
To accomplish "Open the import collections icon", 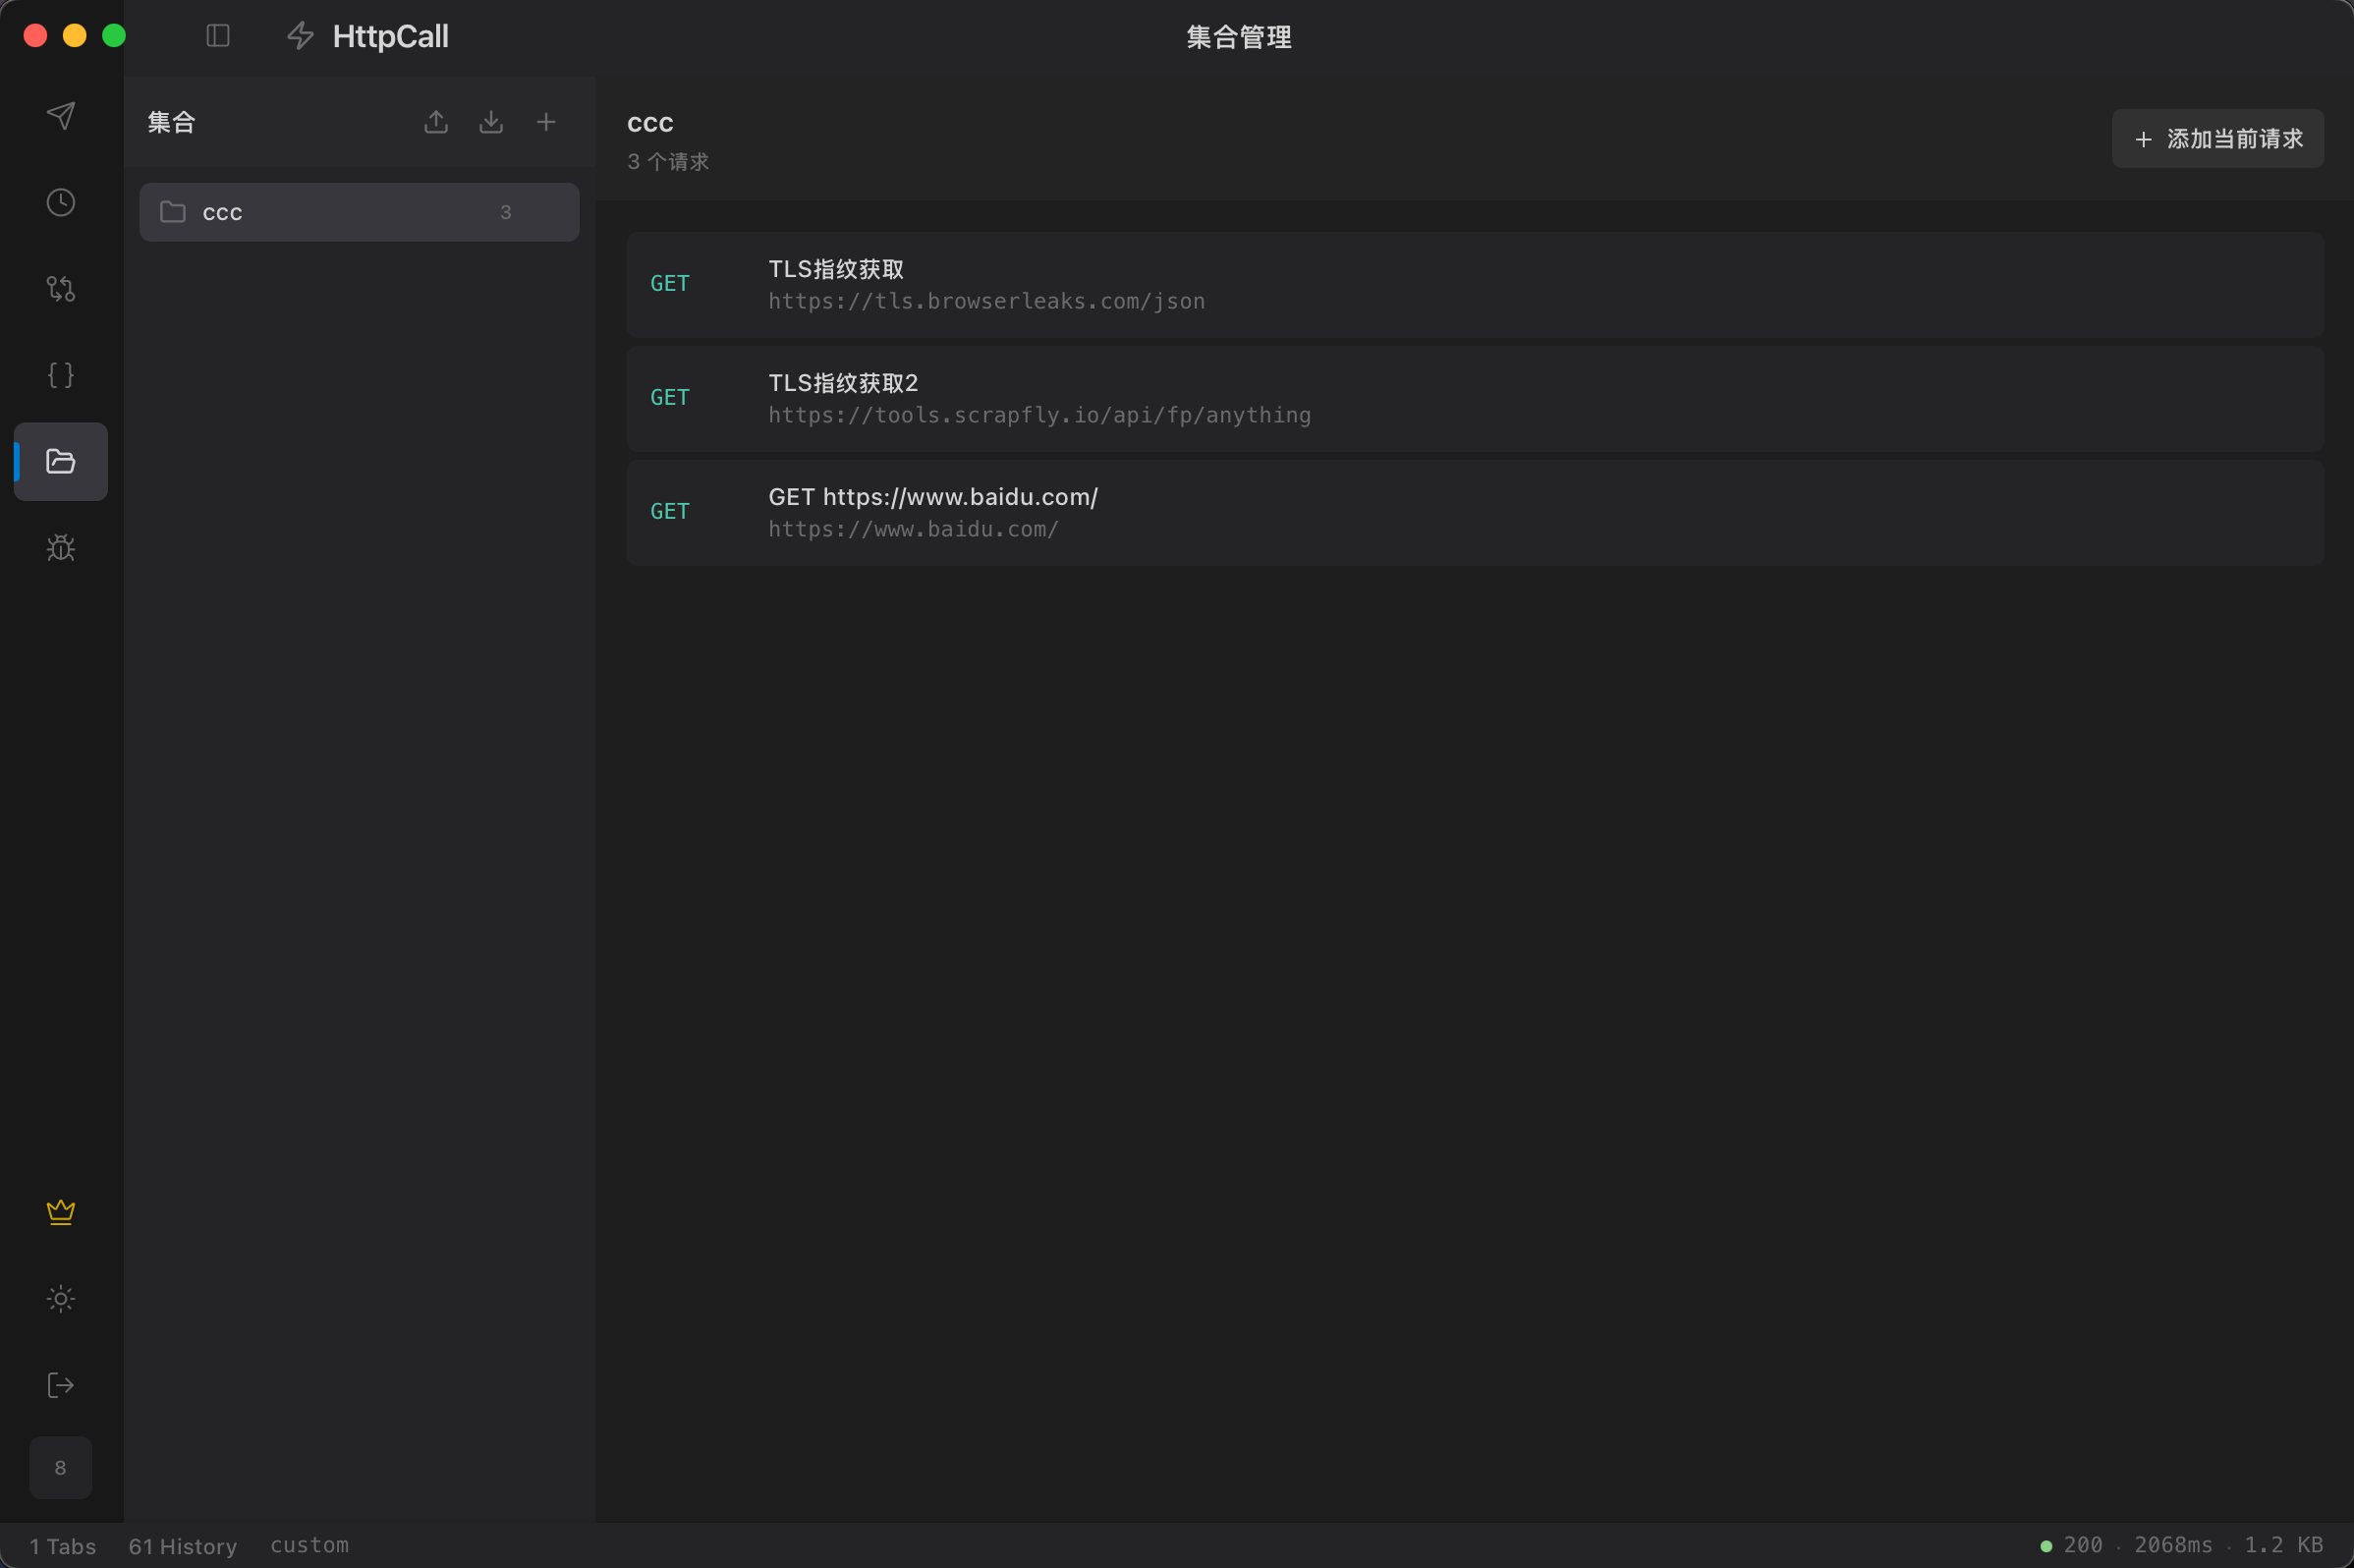I will coord(491,121).
